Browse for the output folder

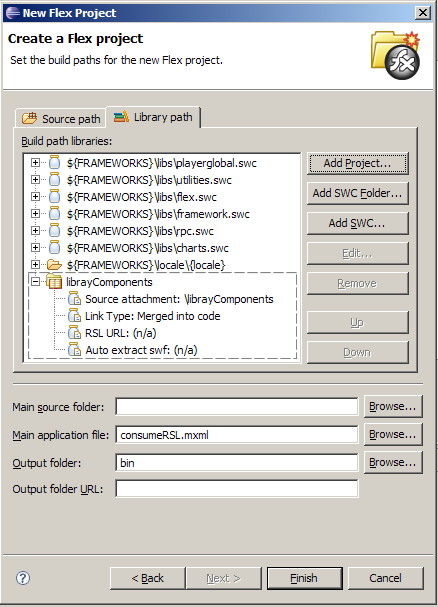393,463
